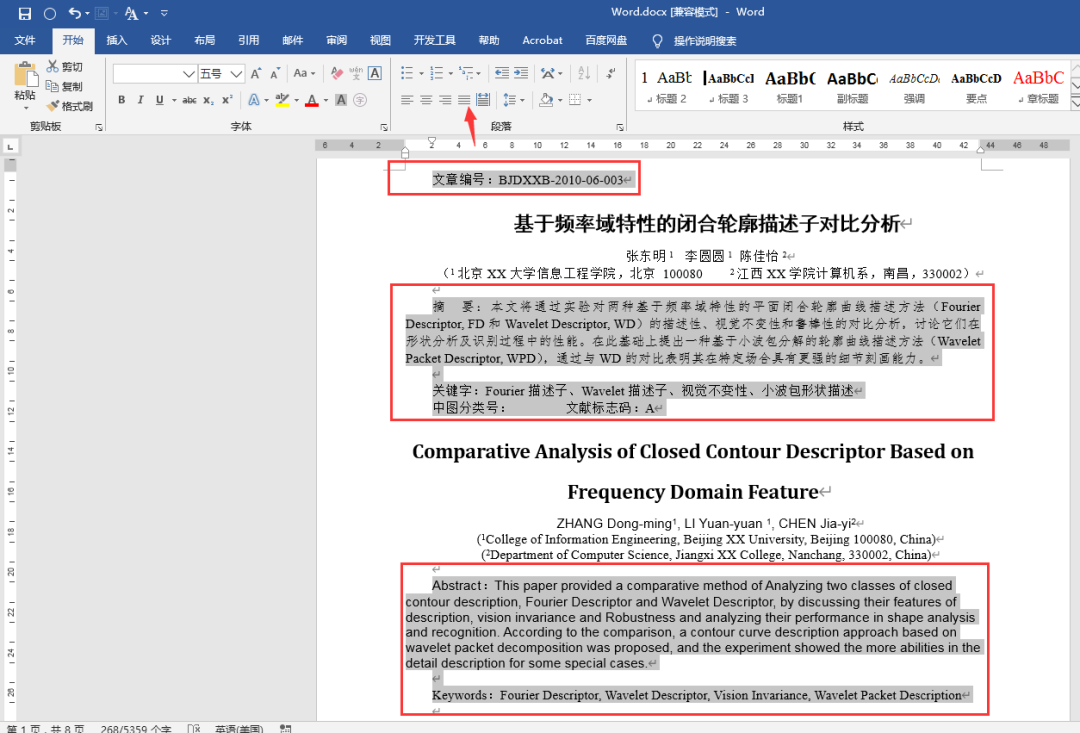Expand the Font dialog launcher
Screen dimensions: 1080x733
(384, 127)
